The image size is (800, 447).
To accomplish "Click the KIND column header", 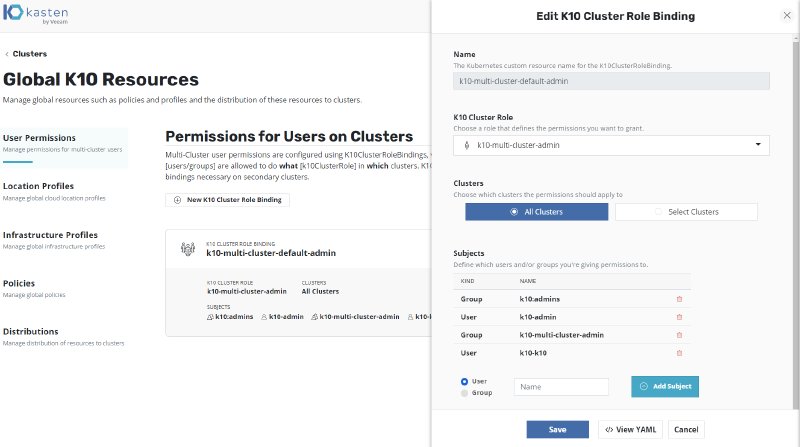I will coord(467,281).
